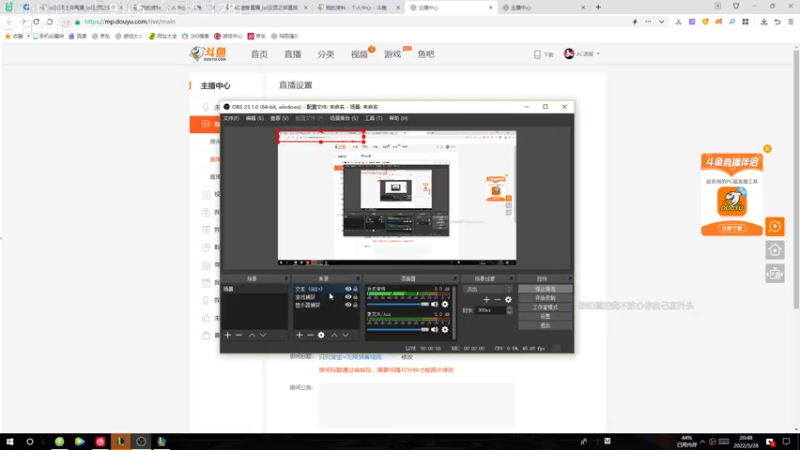Open the File (F) menu in OBS
This screenshot has height=450, width=800.
click(231, 118)
